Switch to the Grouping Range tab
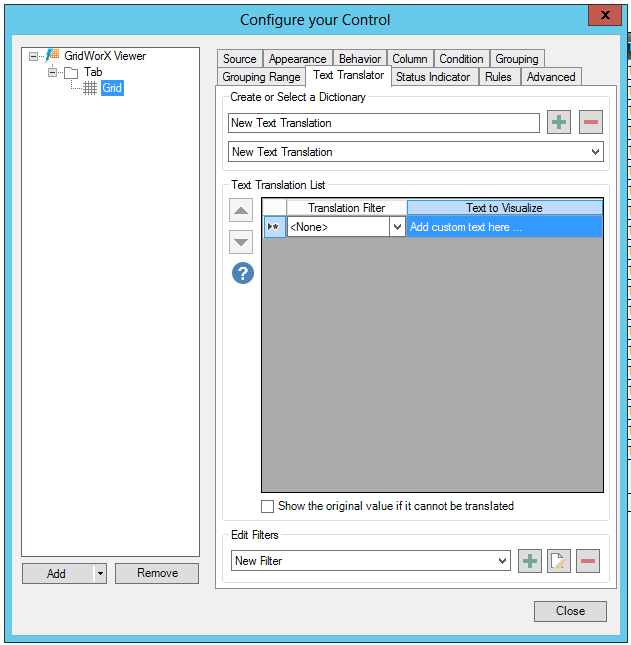This screenshot has height=645, width=631. [261, 77]
